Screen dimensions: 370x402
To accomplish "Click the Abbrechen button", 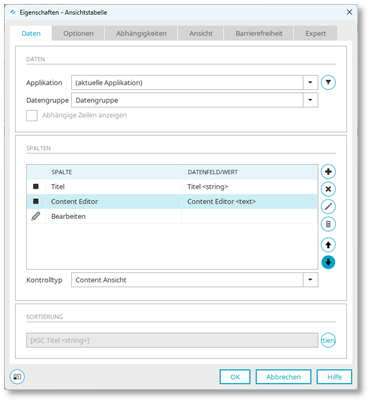I will [283, 377].
